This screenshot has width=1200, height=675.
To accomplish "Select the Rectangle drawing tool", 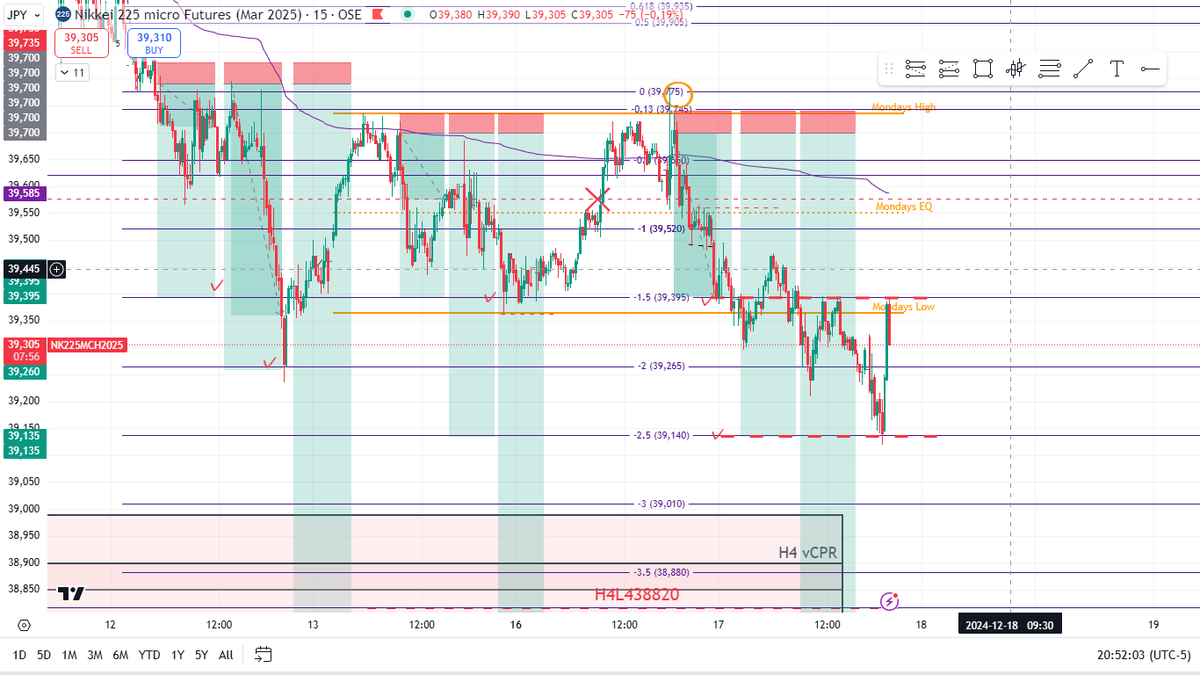I will coord(983,69).
